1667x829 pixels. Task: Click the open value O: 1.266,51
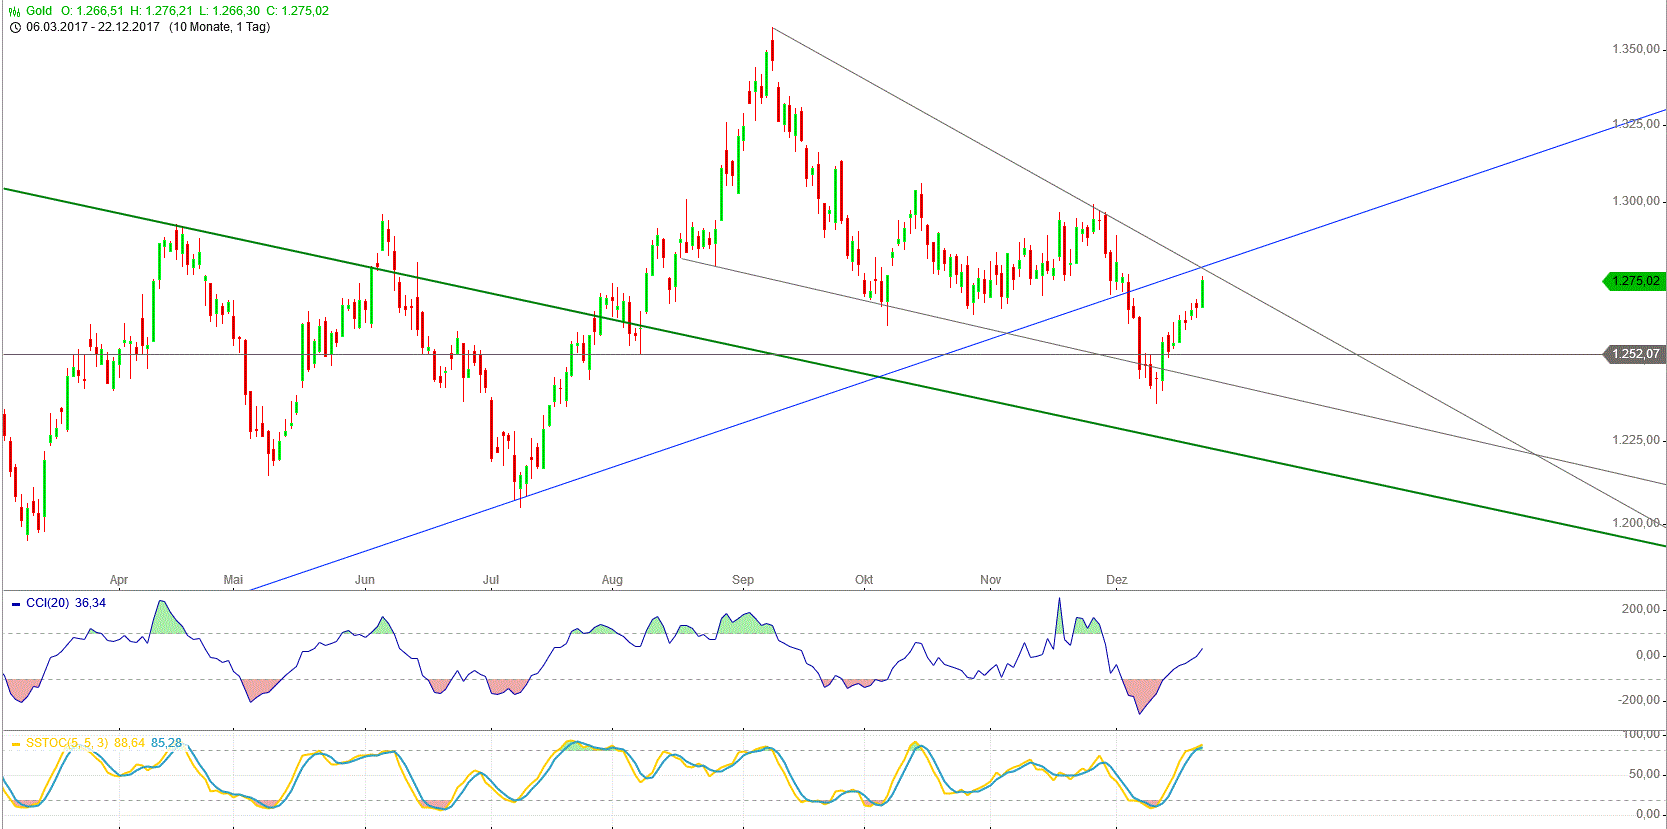click(x=92, y=11)
